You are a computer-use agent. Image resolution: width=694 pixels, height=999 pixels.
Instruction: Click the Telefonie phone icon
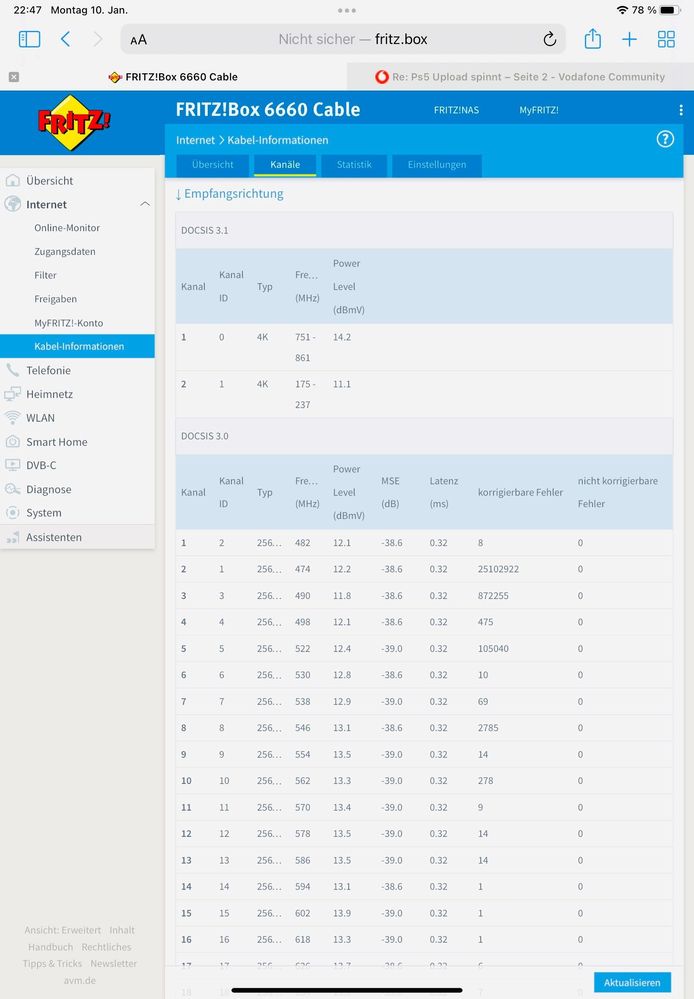(x=12, y=370)
